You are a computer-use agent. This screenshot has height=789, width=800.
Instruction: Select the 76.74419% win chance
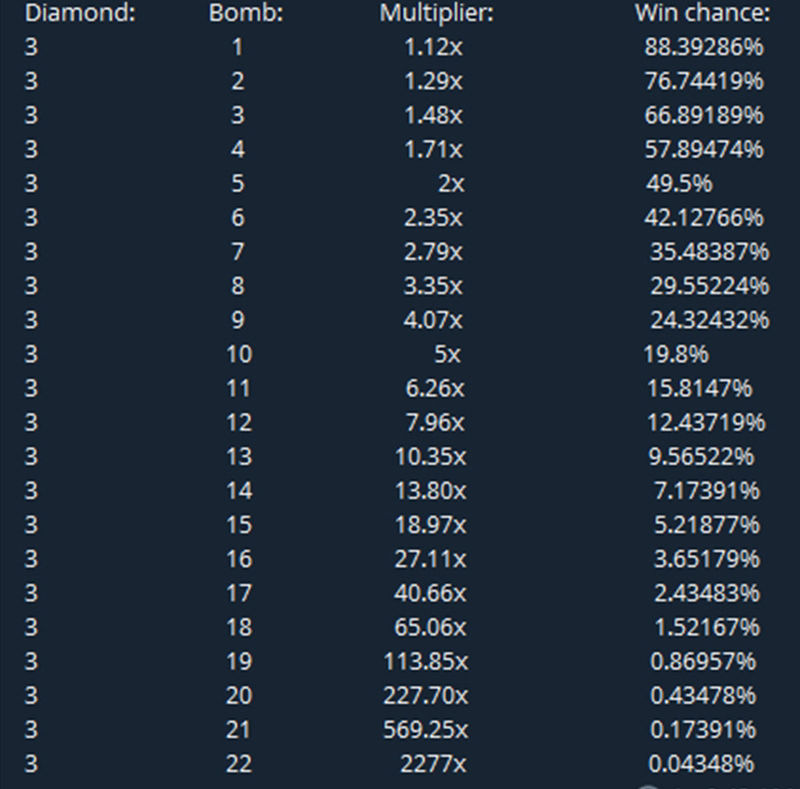coord(704,81)
